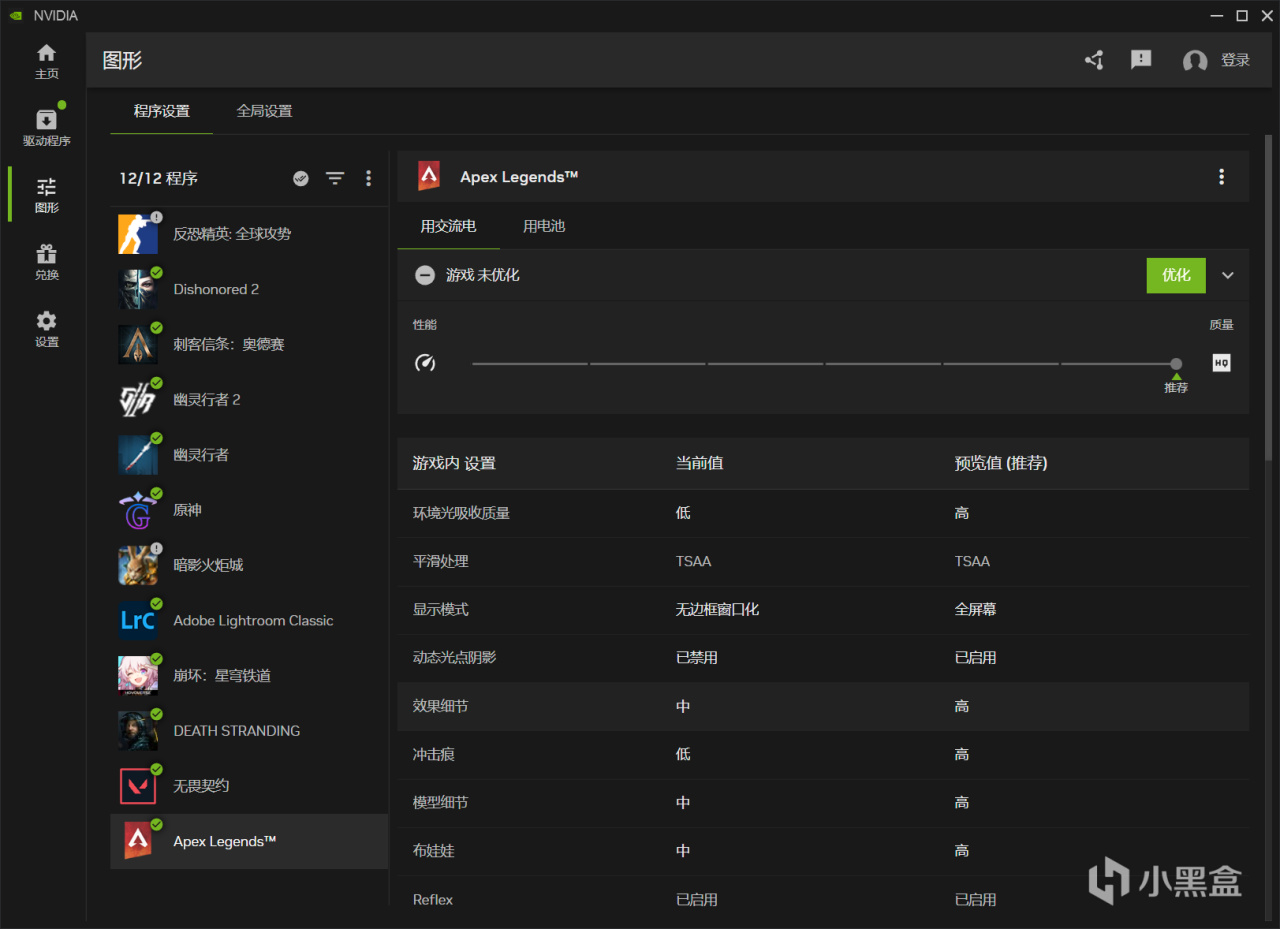The width and height of the screenshot is (1280, 929).
Task: Choose 无畏契约 from the program list
Action: (249, 786)
